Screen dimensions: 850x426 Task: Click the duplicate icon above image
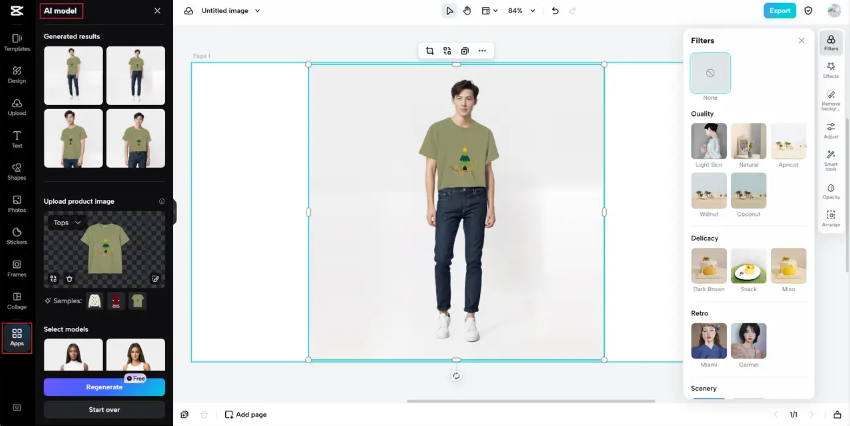tap(465, 51)
